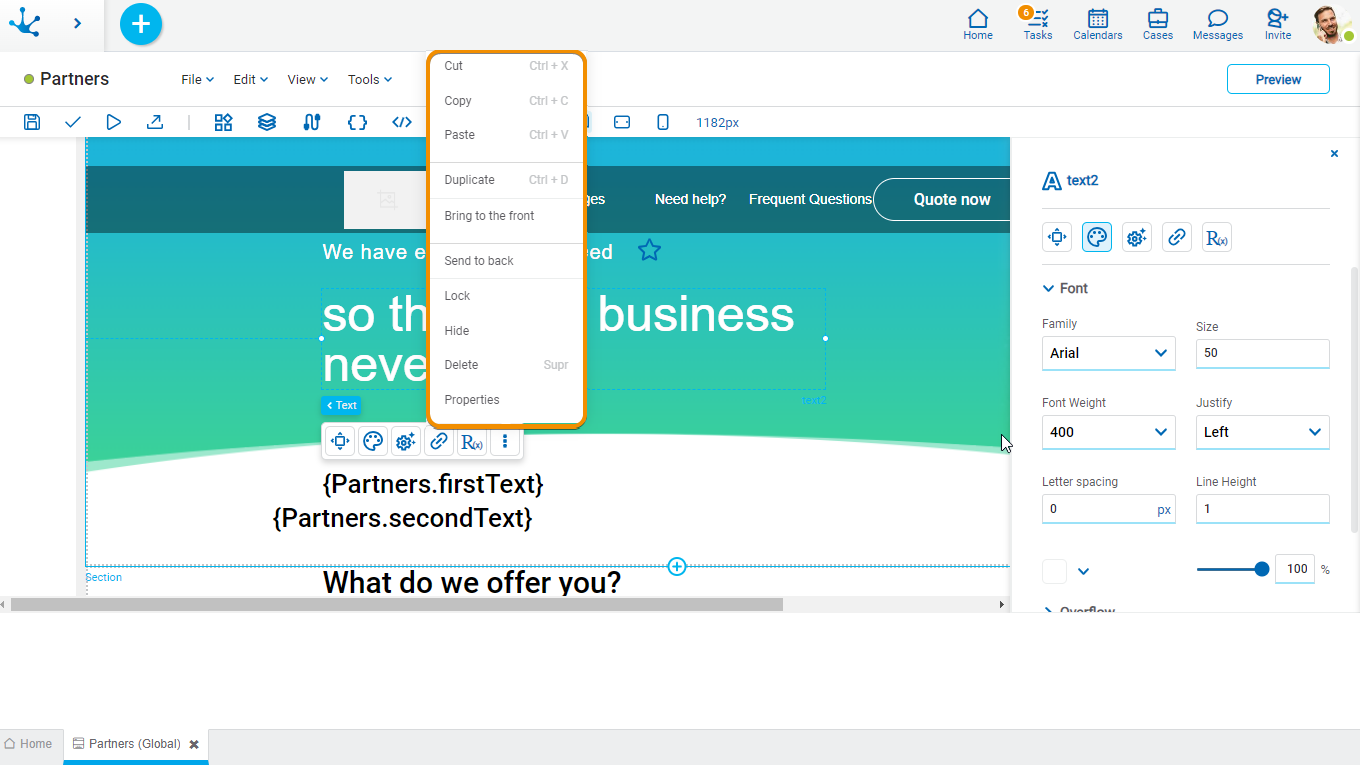Open the View menu
The image size is (1360, 765).
point(307,79)
